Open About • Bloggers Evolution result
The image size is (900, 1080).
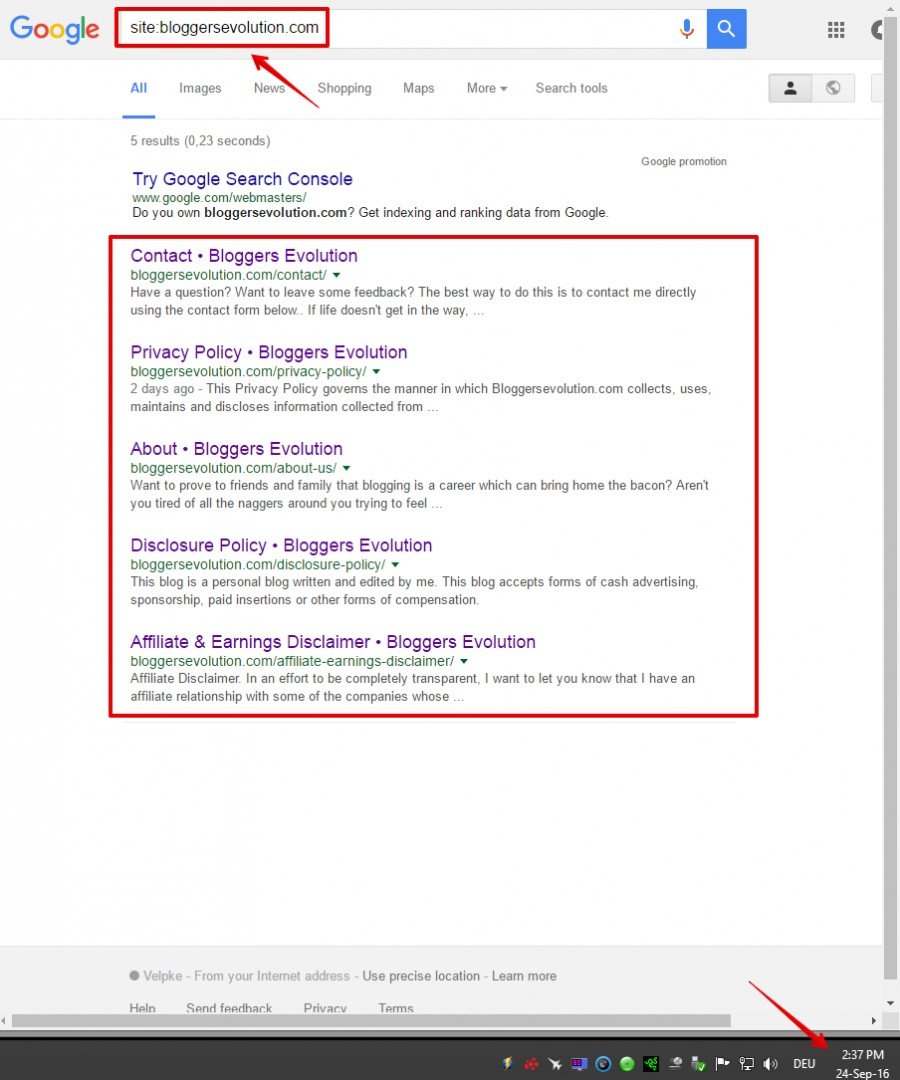coord(236,448)
